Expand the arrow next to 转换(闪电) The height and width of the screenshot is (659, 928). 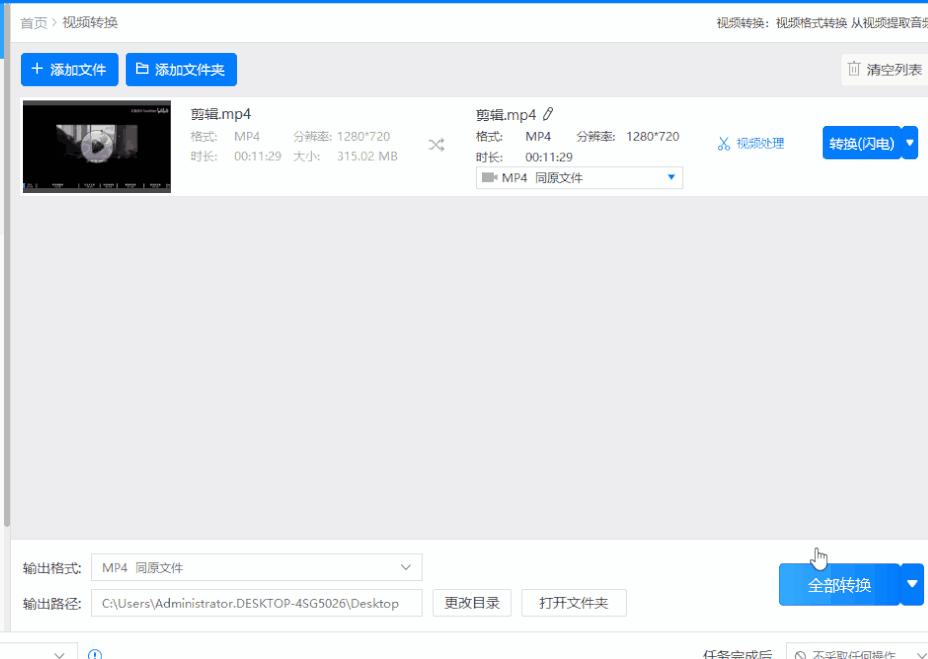910,143
